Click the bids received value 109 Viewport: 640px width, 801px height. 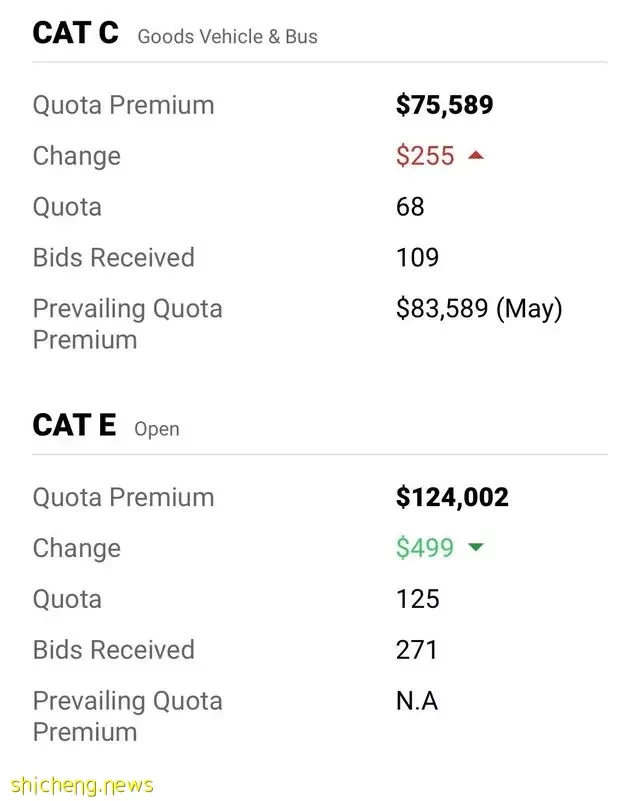coord(418,257)
